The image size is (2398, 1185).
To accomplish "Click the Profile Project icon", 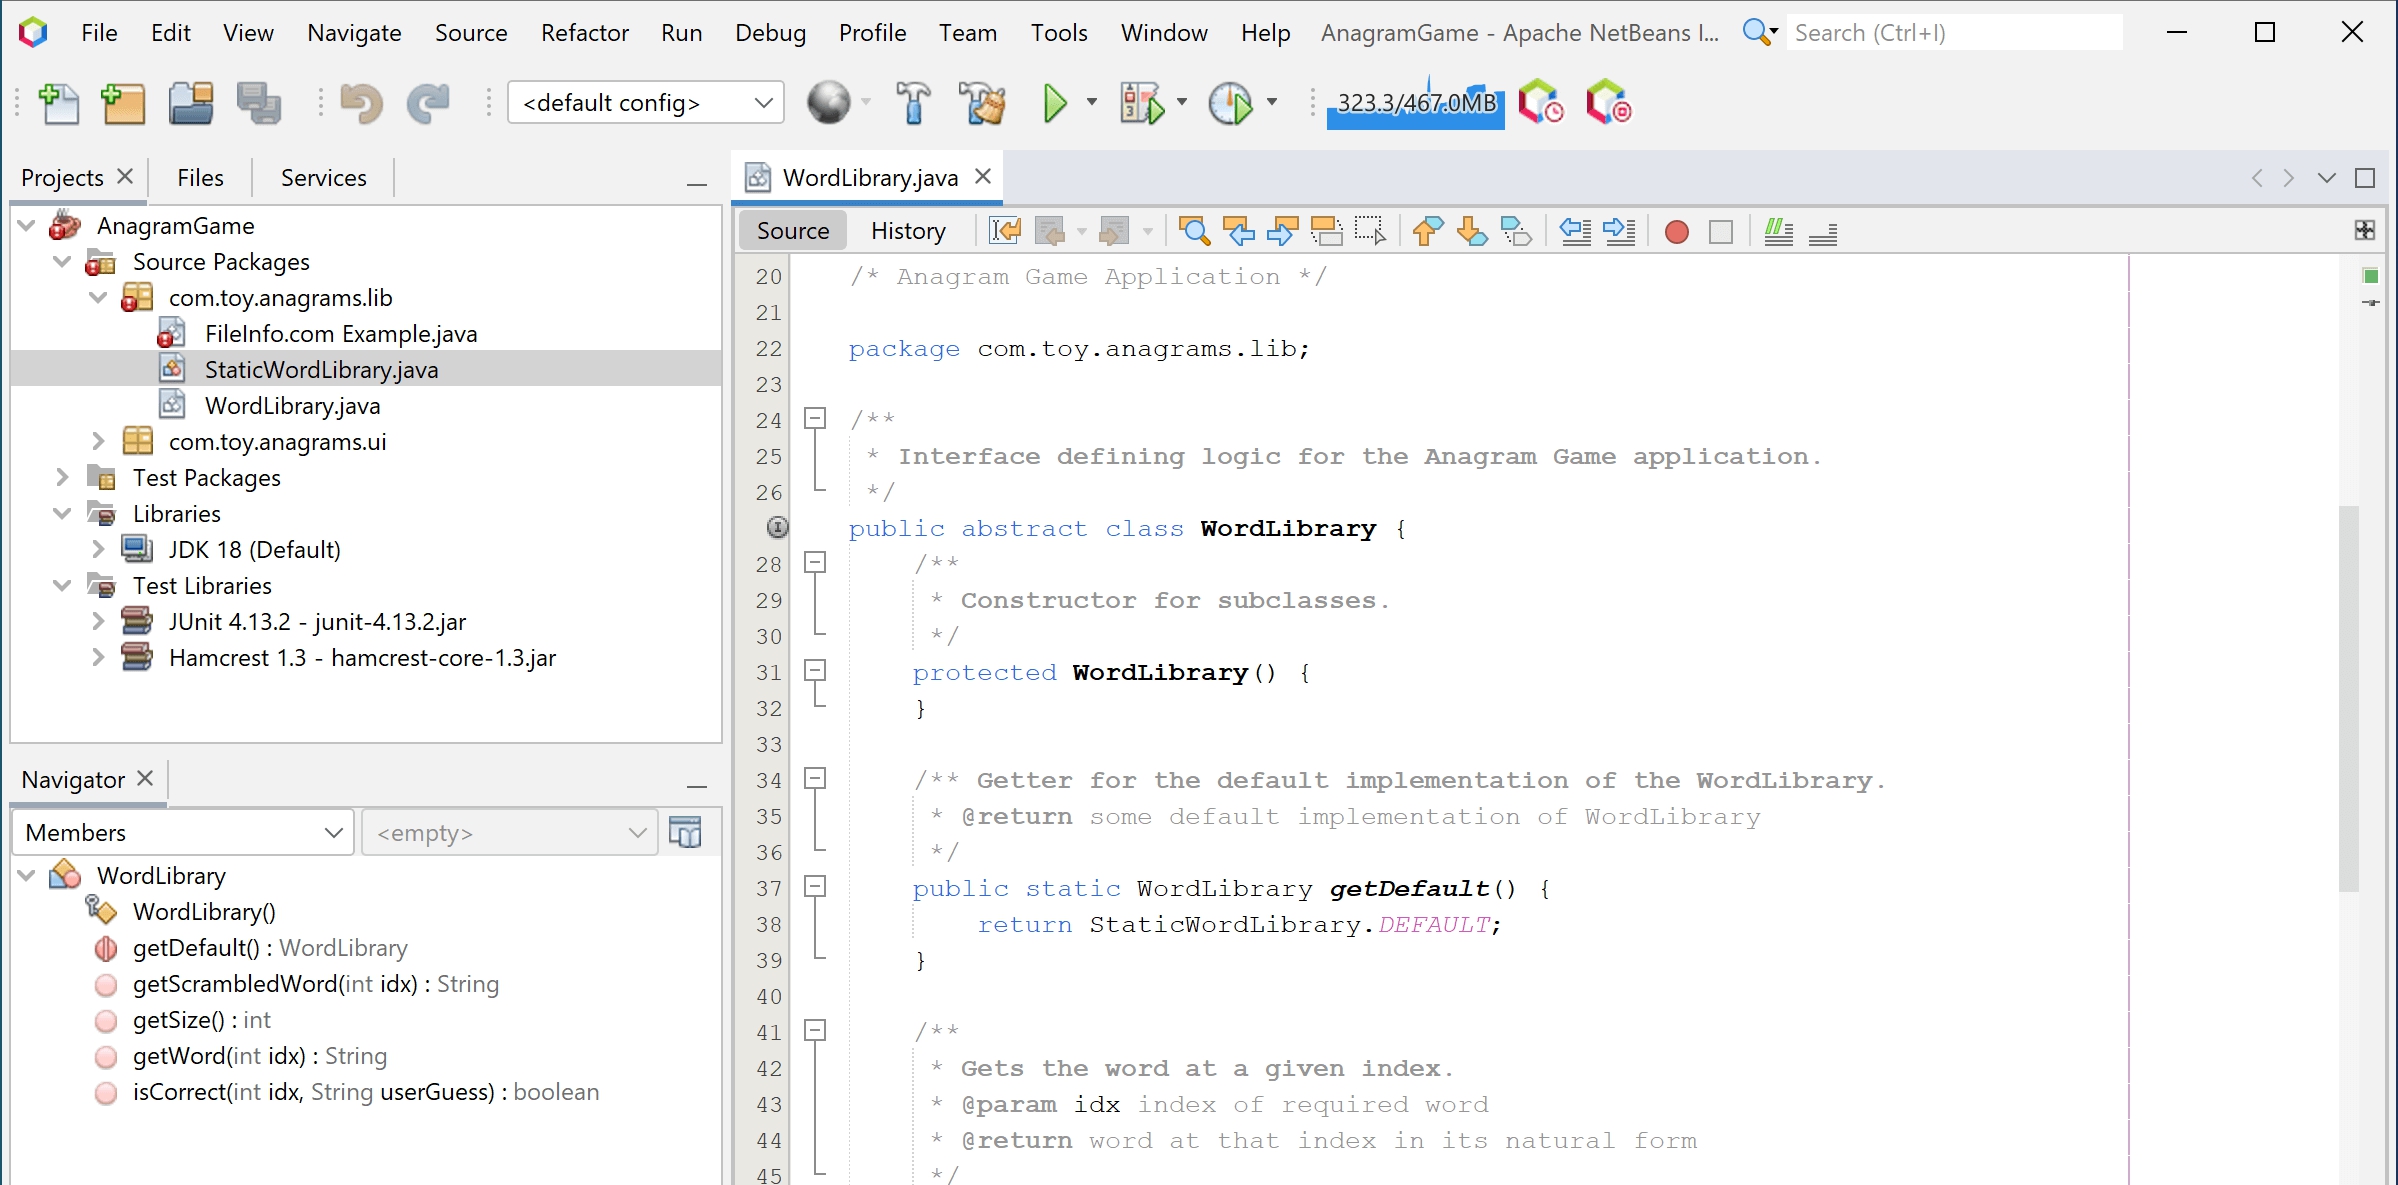I will click(1230, 103).
